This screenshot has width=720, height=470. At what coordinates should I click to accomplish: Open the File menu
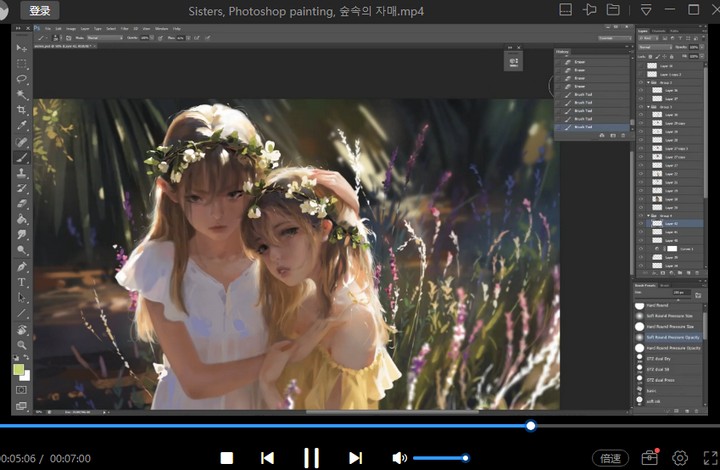(x=48, y=28)
